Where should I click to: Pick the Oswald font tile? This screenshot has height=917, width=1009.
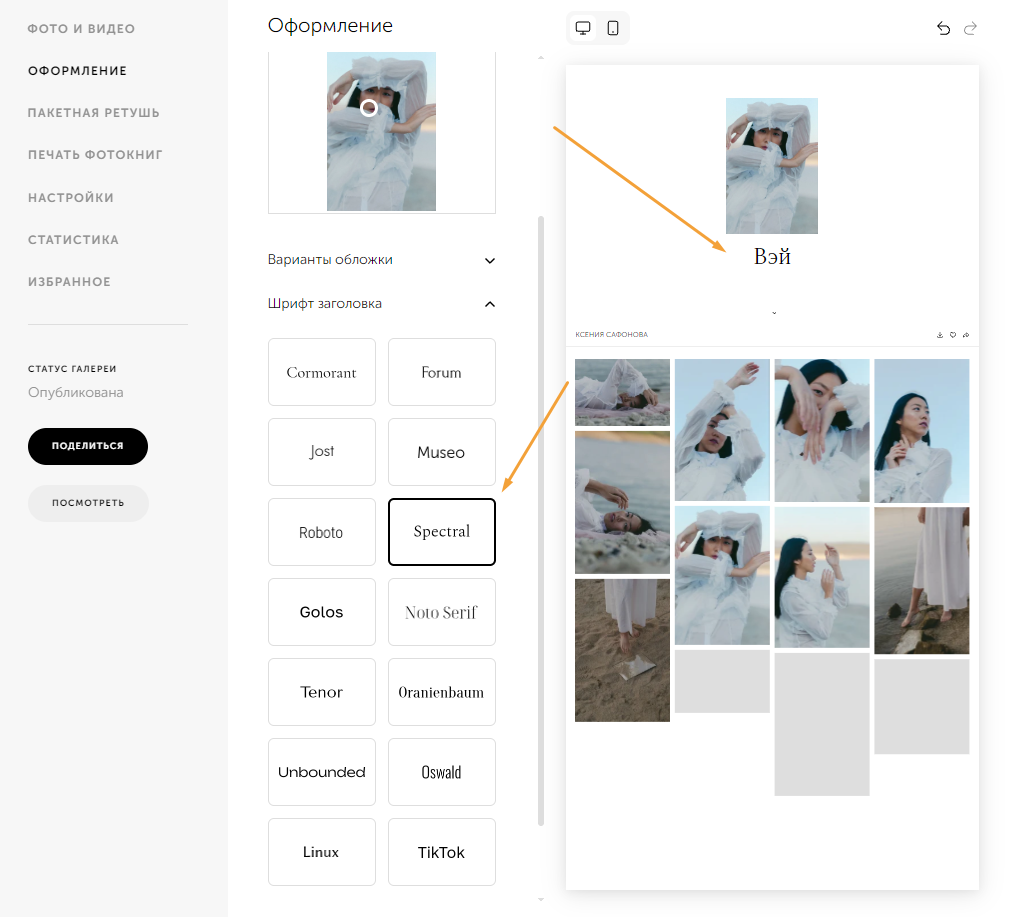click(441, 772)
